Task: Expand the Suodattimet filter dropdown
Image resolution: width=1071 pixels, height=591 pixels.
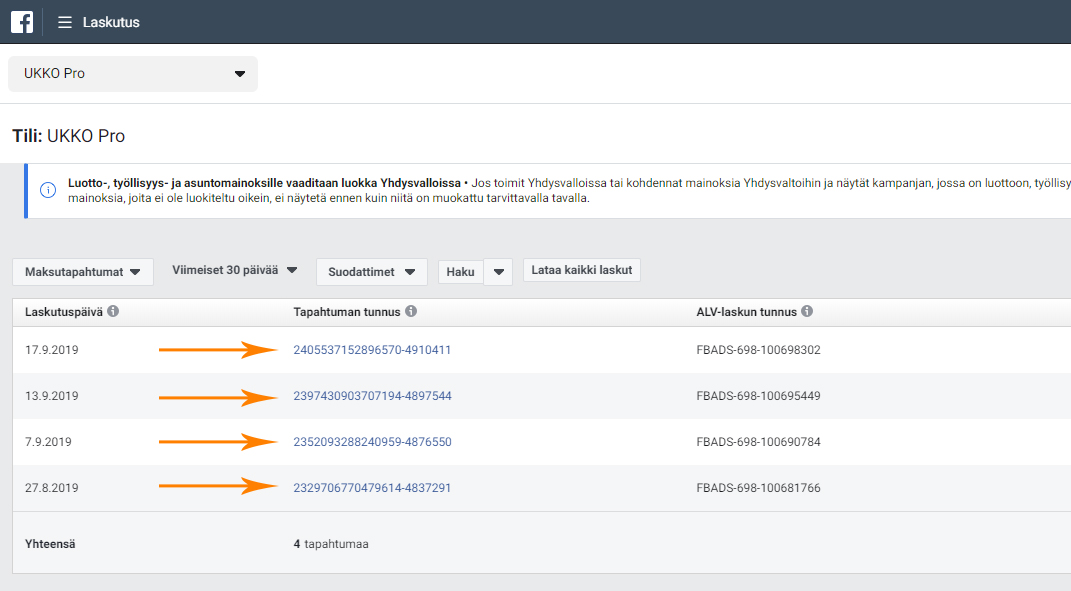Action: 372,272
